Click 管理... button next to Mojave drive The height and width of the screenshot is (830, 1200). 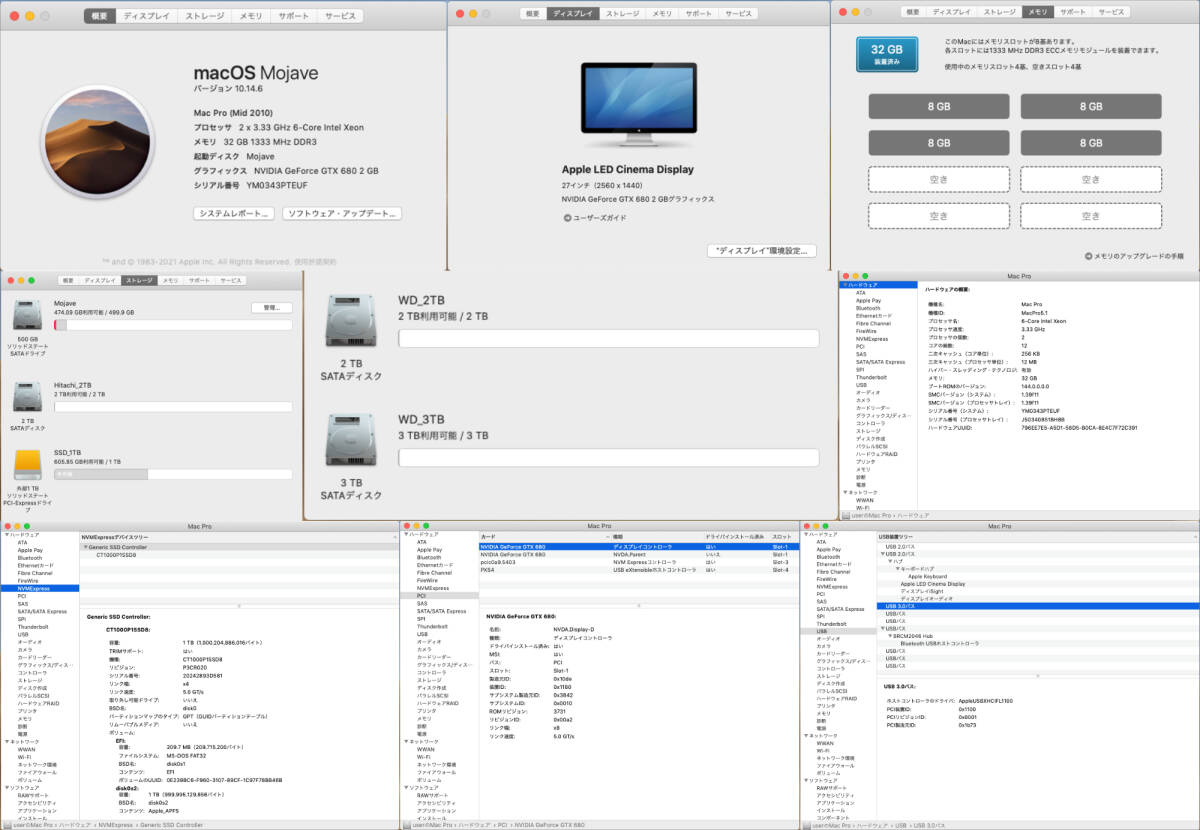pyautogui.click(x=271, y=308)
